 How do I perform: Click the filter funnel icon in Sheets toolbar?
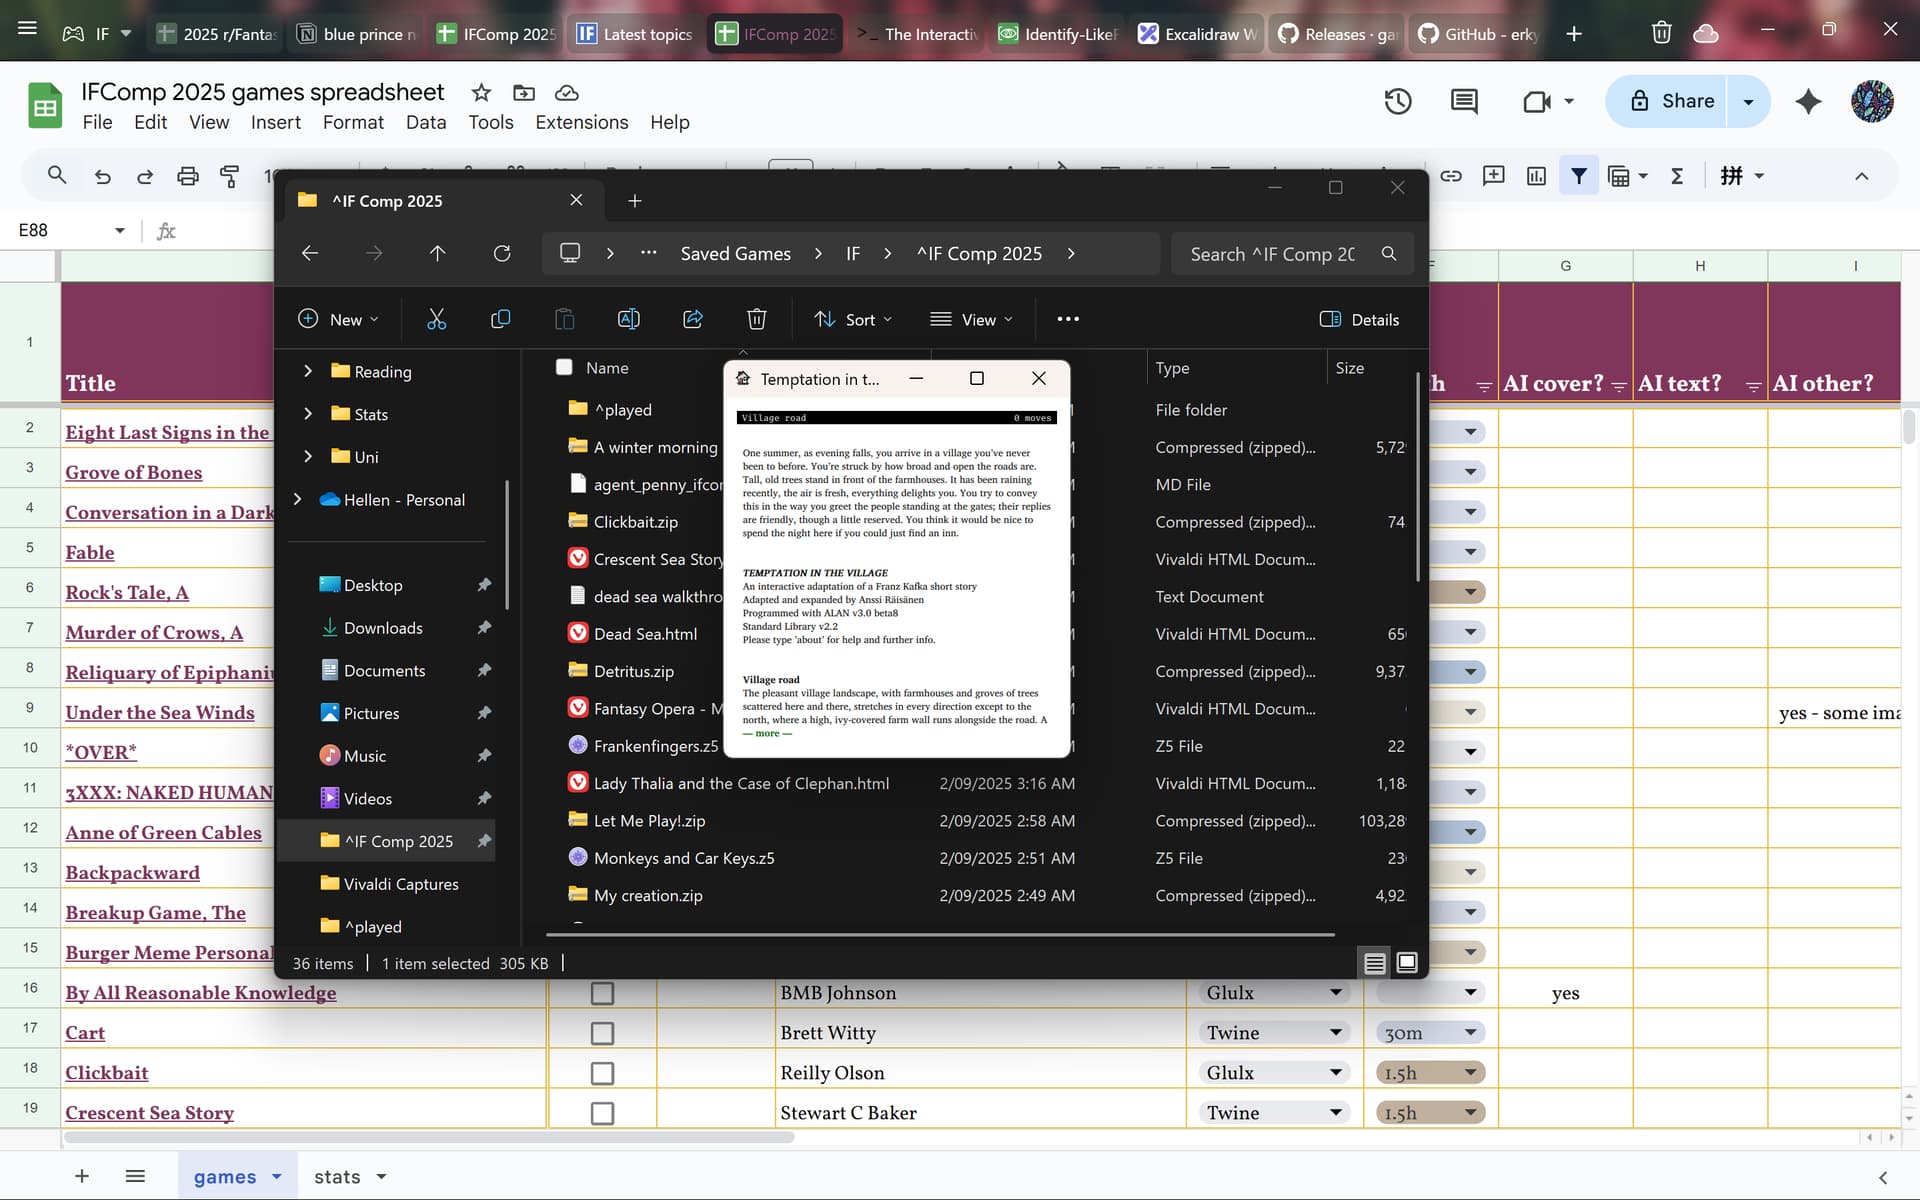(x=1578, y=176)
